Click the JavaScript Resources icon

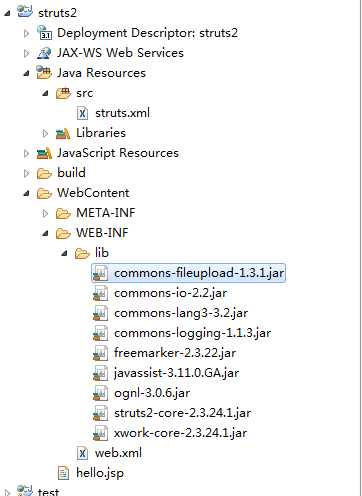click(44, 153)
